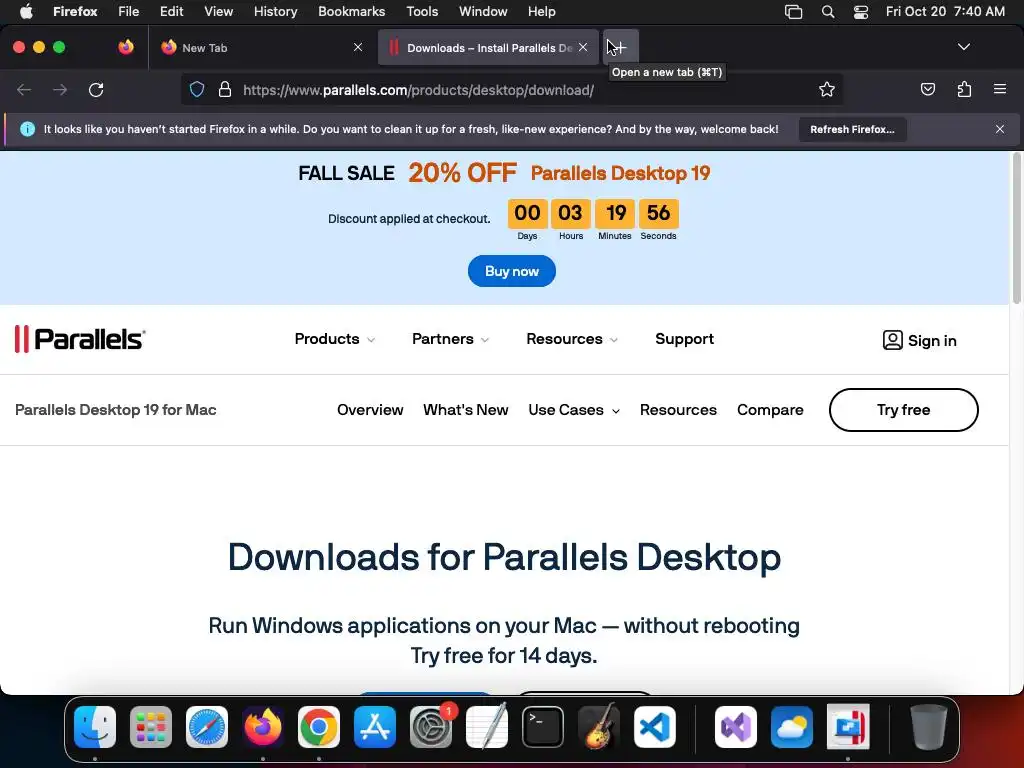Close the New Tab tab
Image resolution: width=1024 pixels, height=768 pixels.
358,47
